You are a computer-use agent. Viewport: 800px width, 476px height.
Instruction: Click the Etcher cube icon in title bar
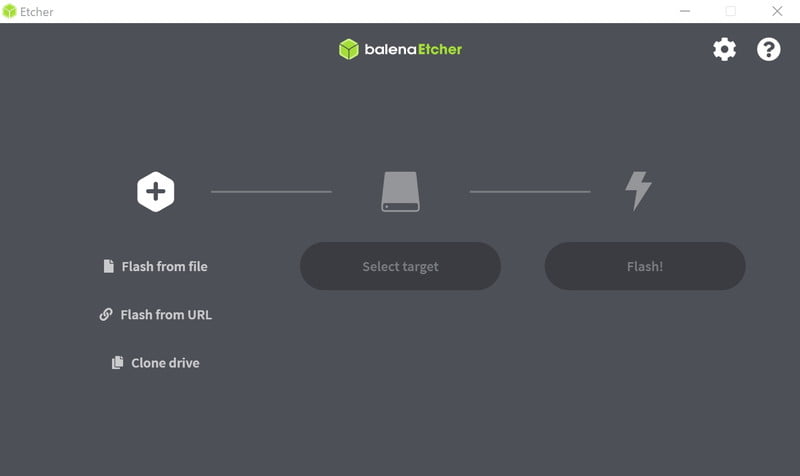click(9, 11)
